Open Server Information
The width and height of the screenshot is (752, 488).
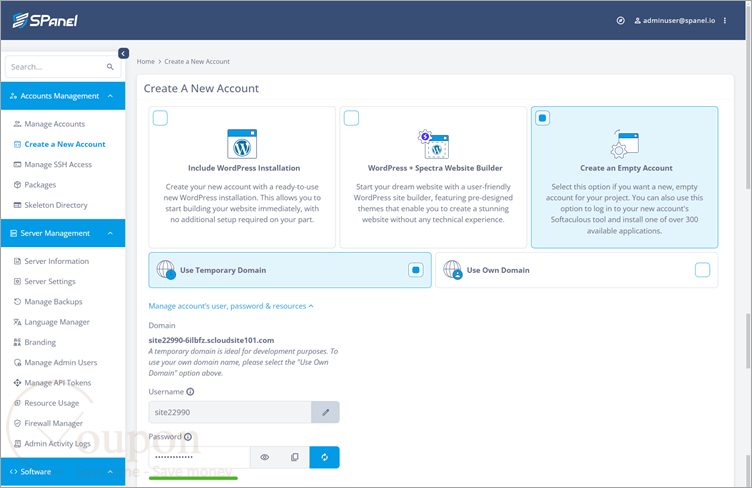click(x=56, y=261)
